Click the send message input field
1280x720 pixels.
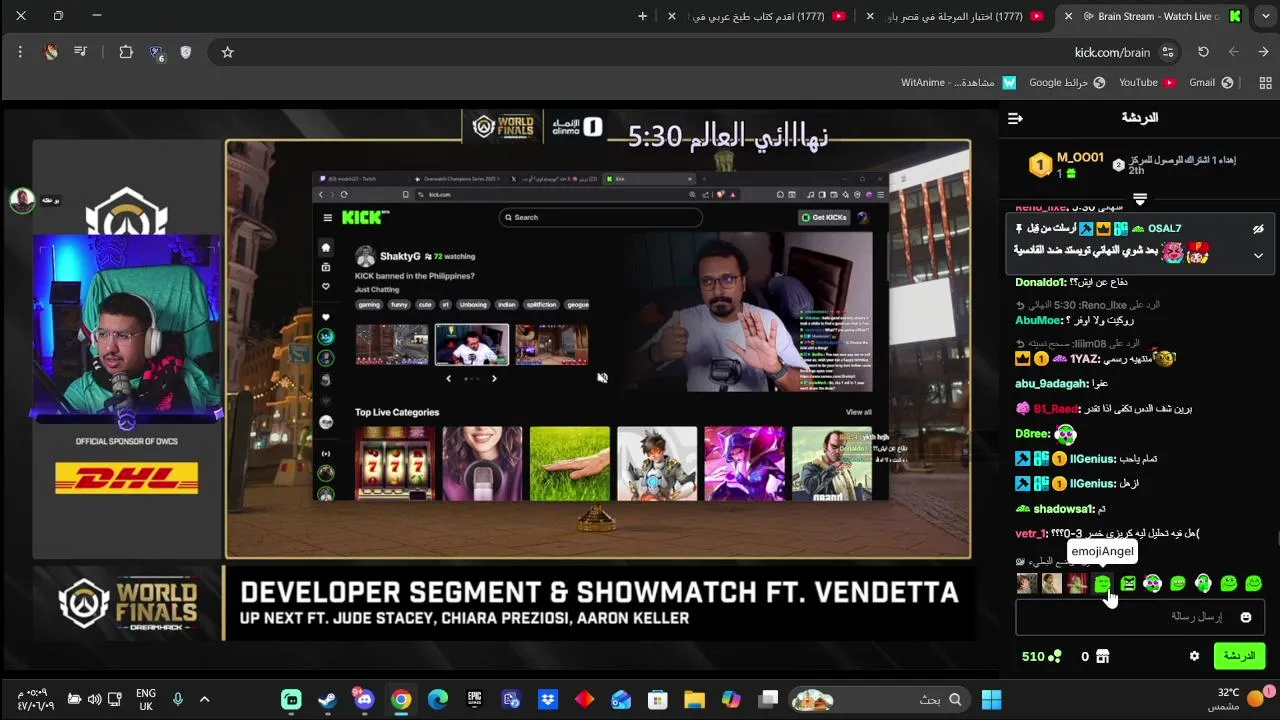(x=1140, y=617)
